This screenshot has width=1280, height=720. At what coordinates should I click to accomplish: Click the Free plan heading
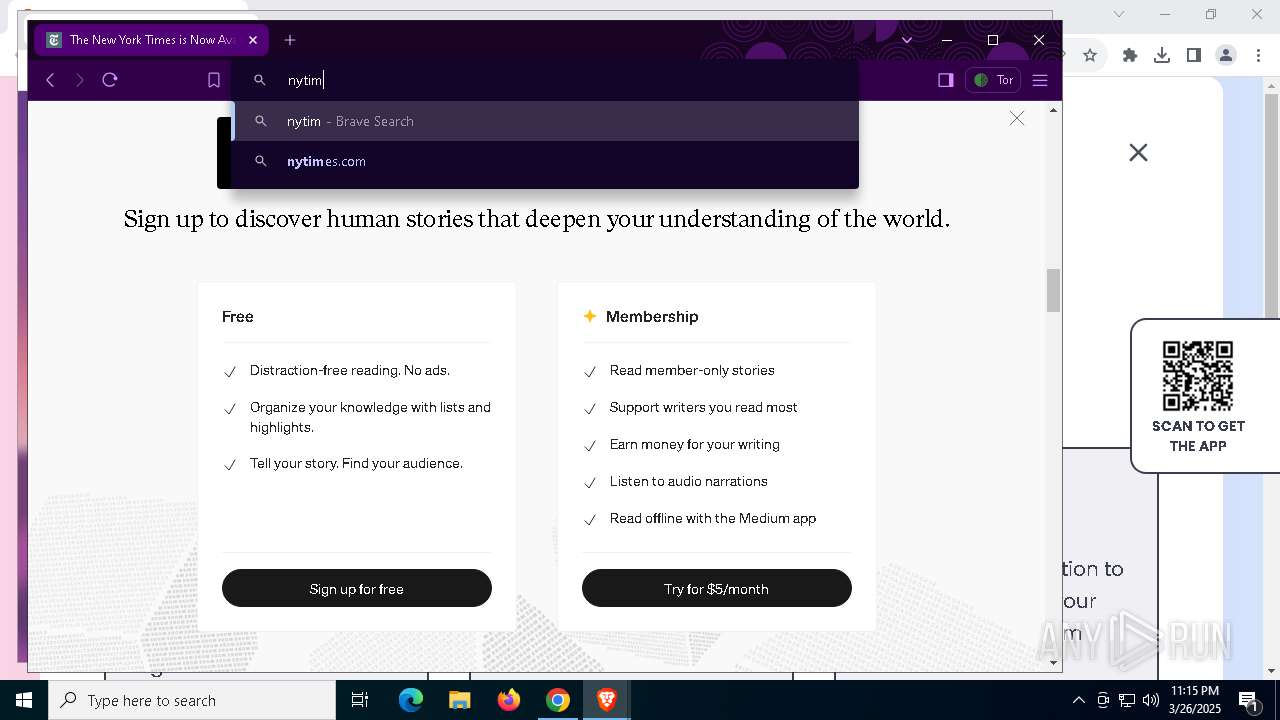pos(238,316)
